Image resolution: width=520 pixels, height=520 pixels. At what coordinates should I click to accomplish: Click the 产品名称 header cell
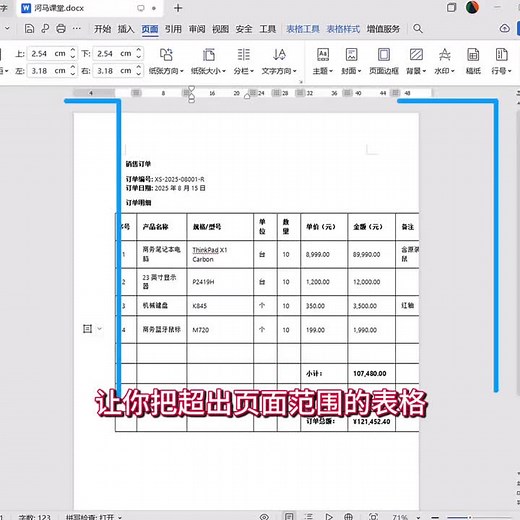pyautogui.click(x=162, y=227)
